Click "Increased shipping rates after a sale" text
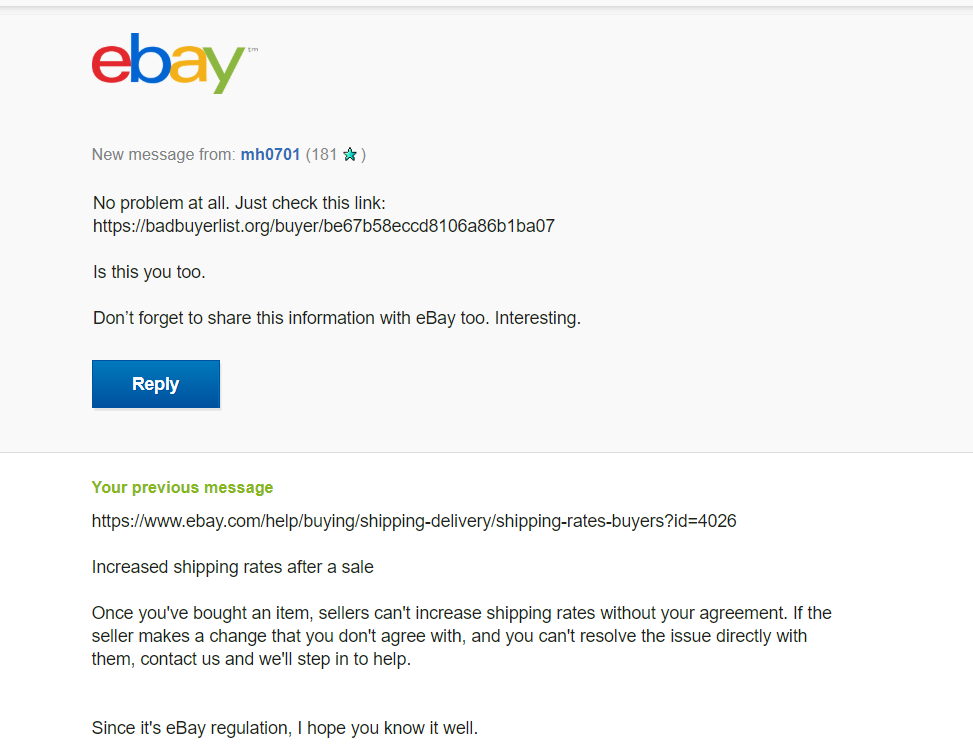 232,567
